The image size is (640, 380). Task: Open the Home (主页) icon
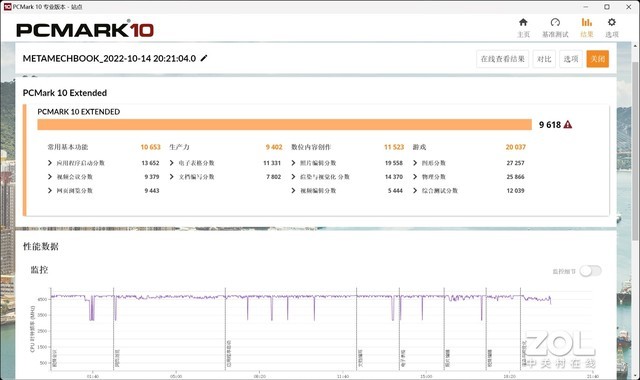tap(523, 22)
